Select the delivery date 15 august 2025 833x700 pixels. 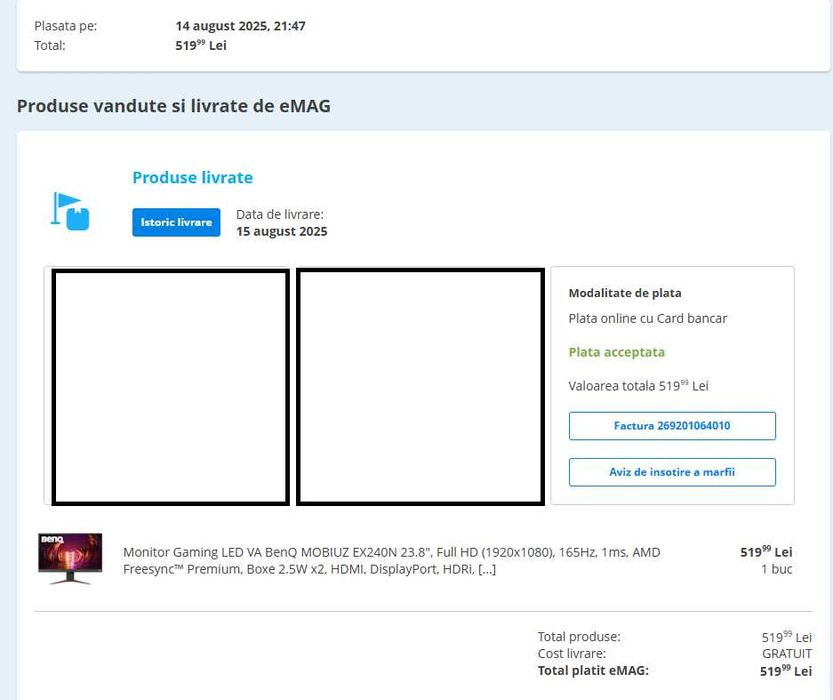click(x=282, y=231)
